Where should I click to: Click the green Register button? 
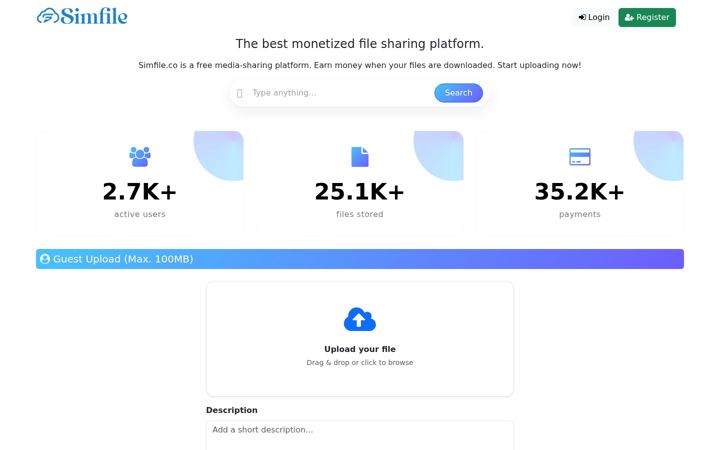[x=647, y=17]
